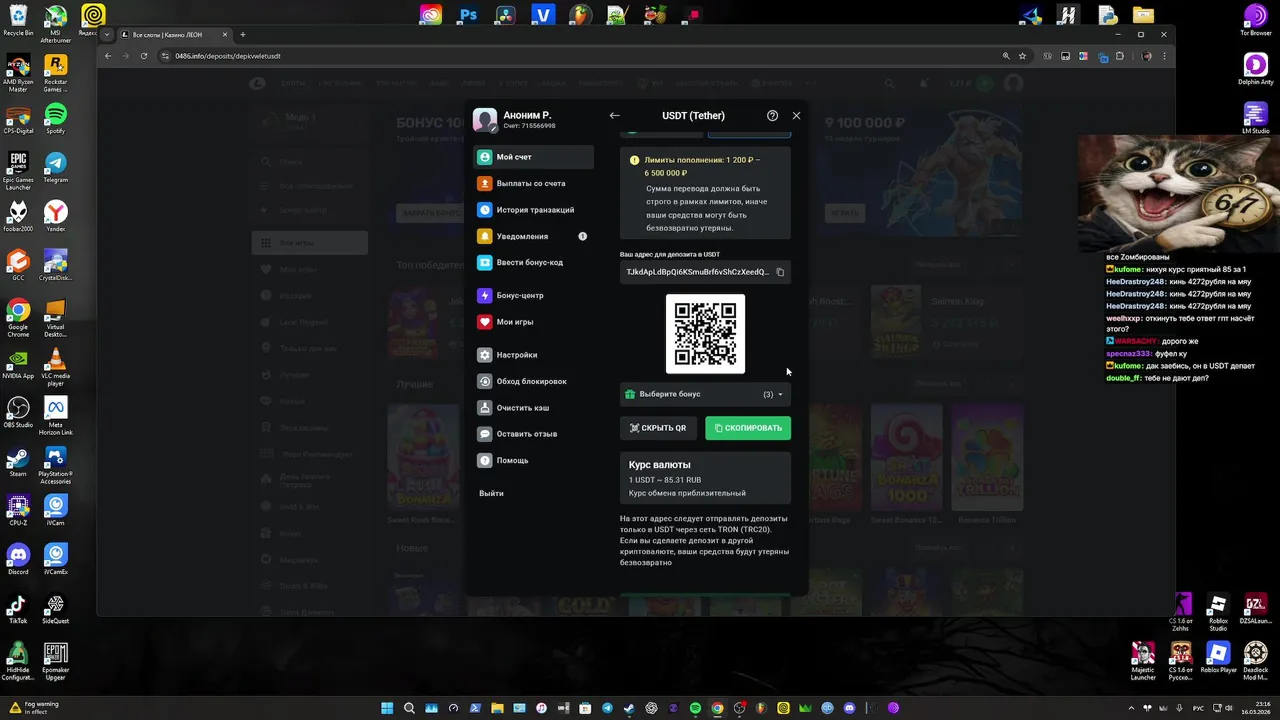Open История транзакций menu item
The image size is (1280, 720).
click(x=533, y=210)
